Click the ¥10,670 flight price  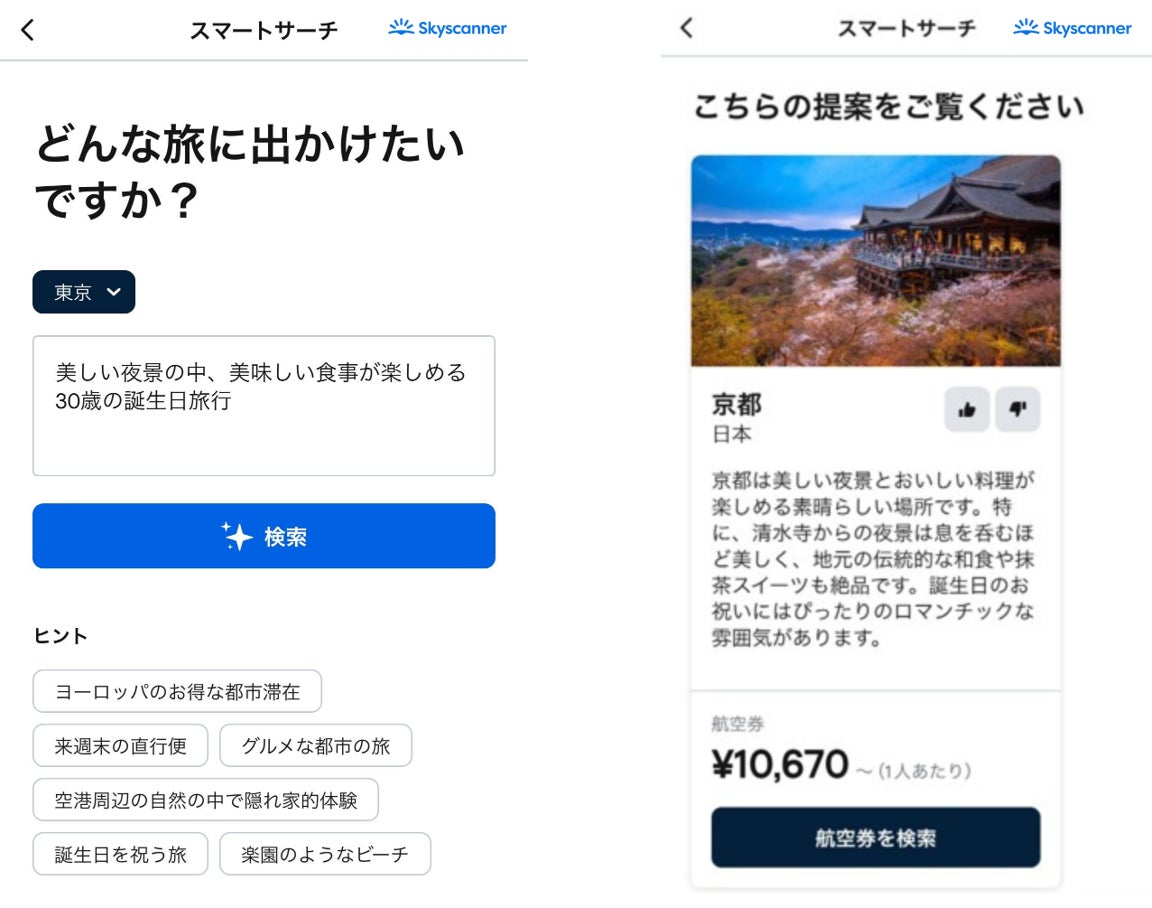click(x=780, y=765)
